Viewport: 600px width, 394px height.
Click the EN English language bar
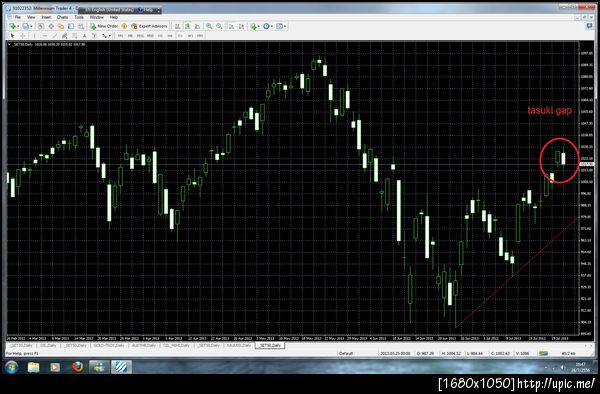108,10
